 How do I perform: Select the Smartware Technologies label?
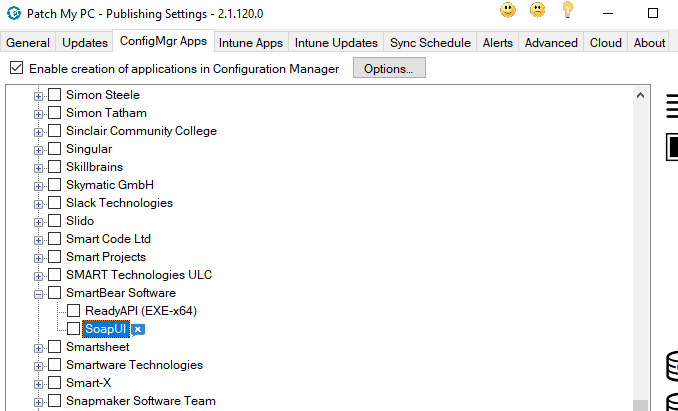click(134, 365)
